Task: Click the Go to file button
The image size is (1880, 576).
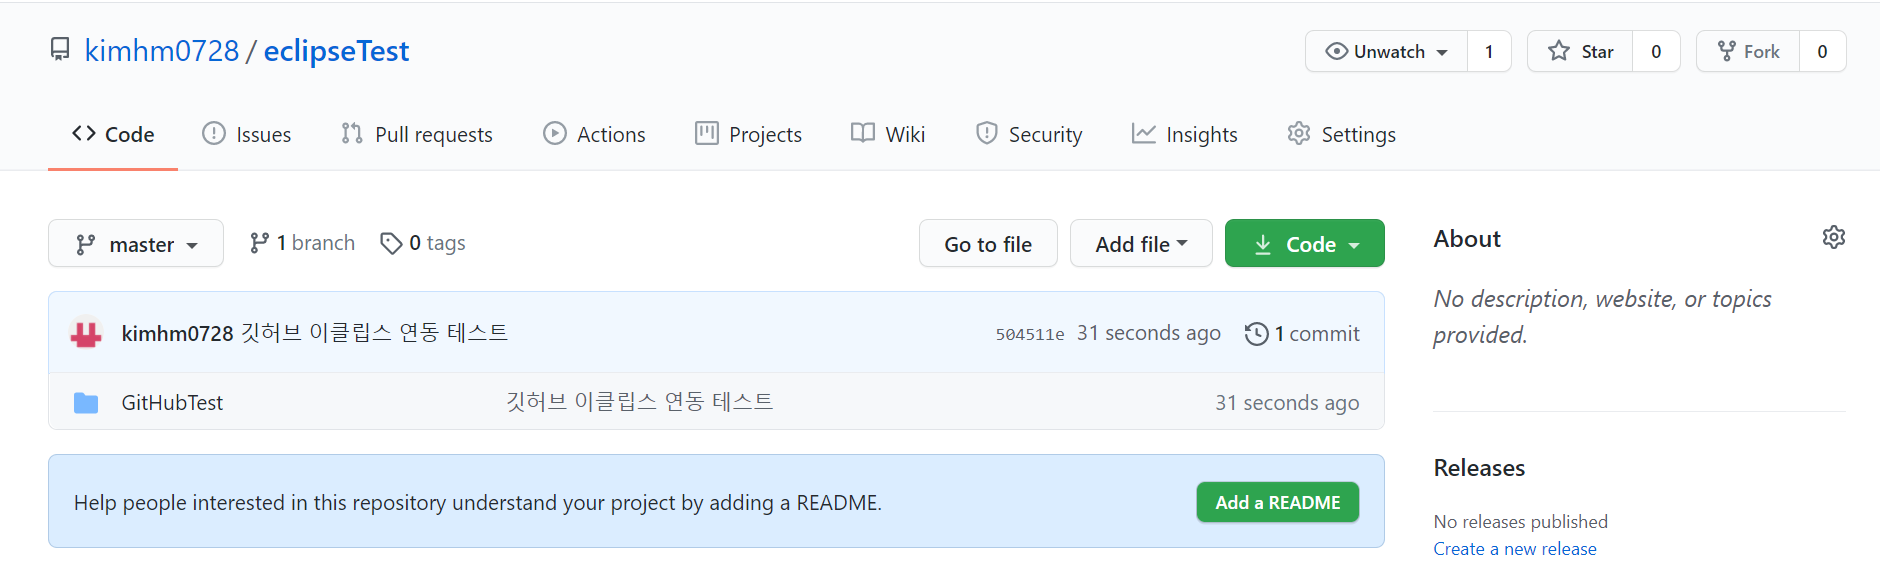Action: tap(988, 244)
